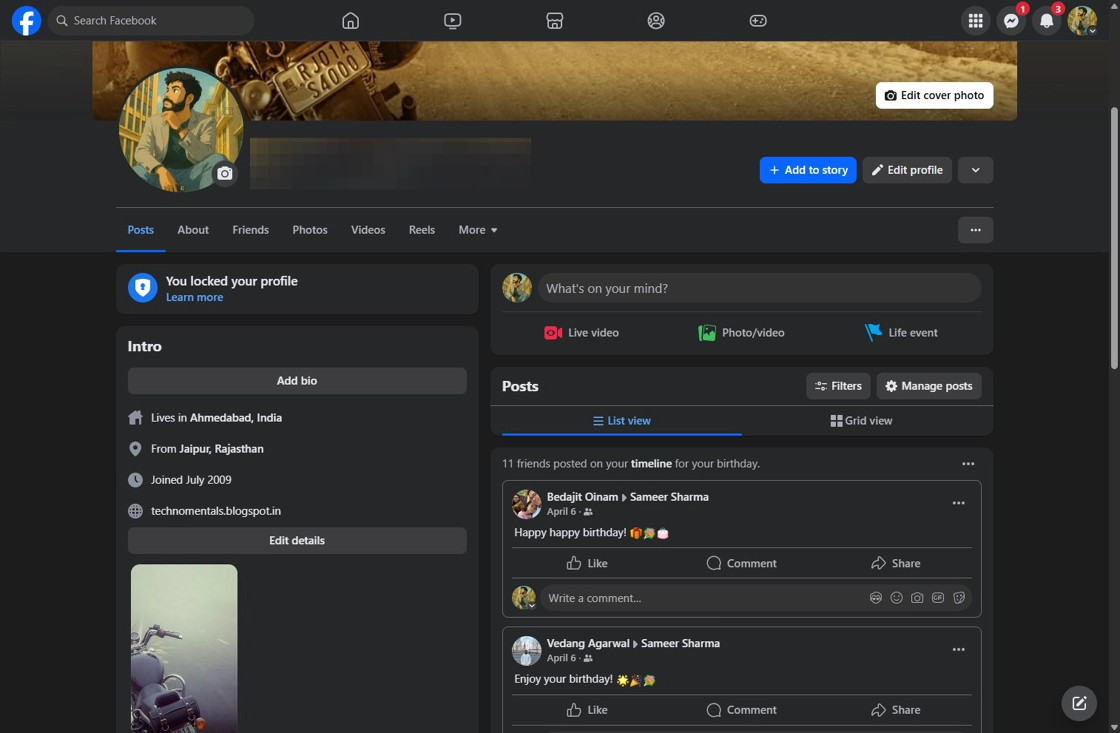The width and height of the screenshot is (1120, 733).
Task: Switch to the Photos tab
Action: coord(310,230)
